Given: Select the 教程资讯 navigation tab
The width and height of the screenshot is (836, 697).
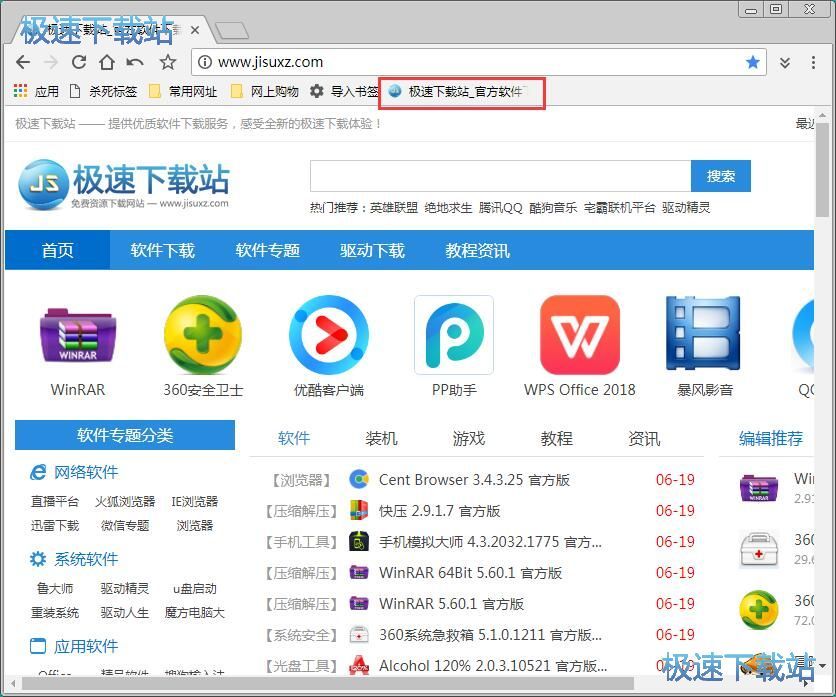Looking at the screenshot, I should tap(478, 250).
